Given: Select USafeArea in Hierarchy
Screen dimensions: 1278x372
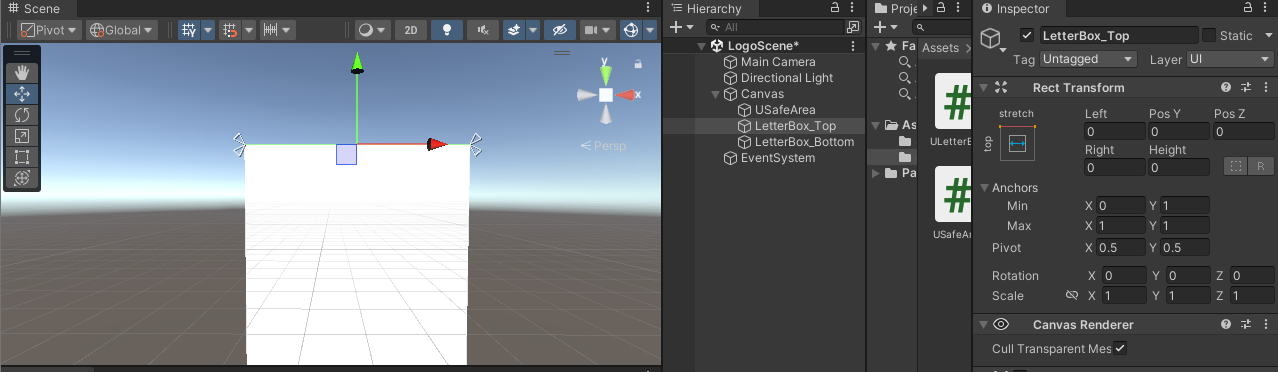Looking at the screenshot, I should click(785, 110).
